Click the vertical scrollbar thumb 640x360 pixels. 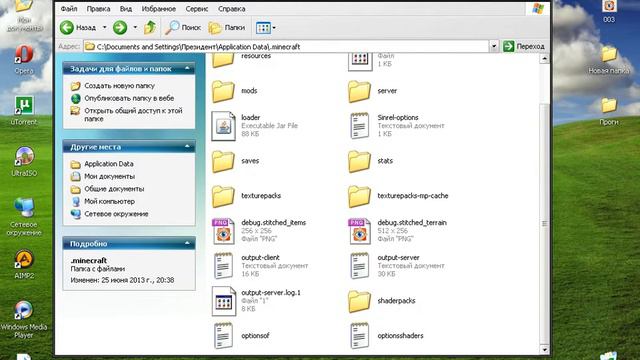(544, 223)
